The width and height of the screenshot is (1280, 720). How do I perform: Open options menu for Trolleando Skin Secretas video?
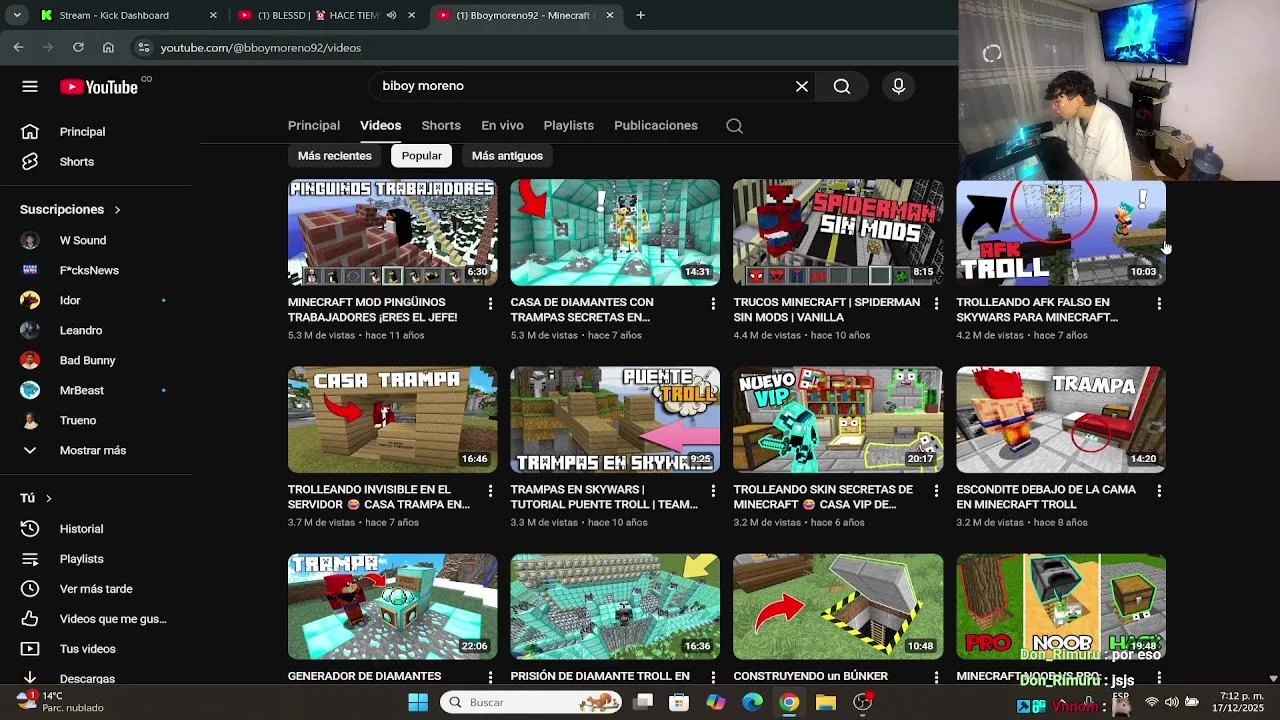(936, 491)
